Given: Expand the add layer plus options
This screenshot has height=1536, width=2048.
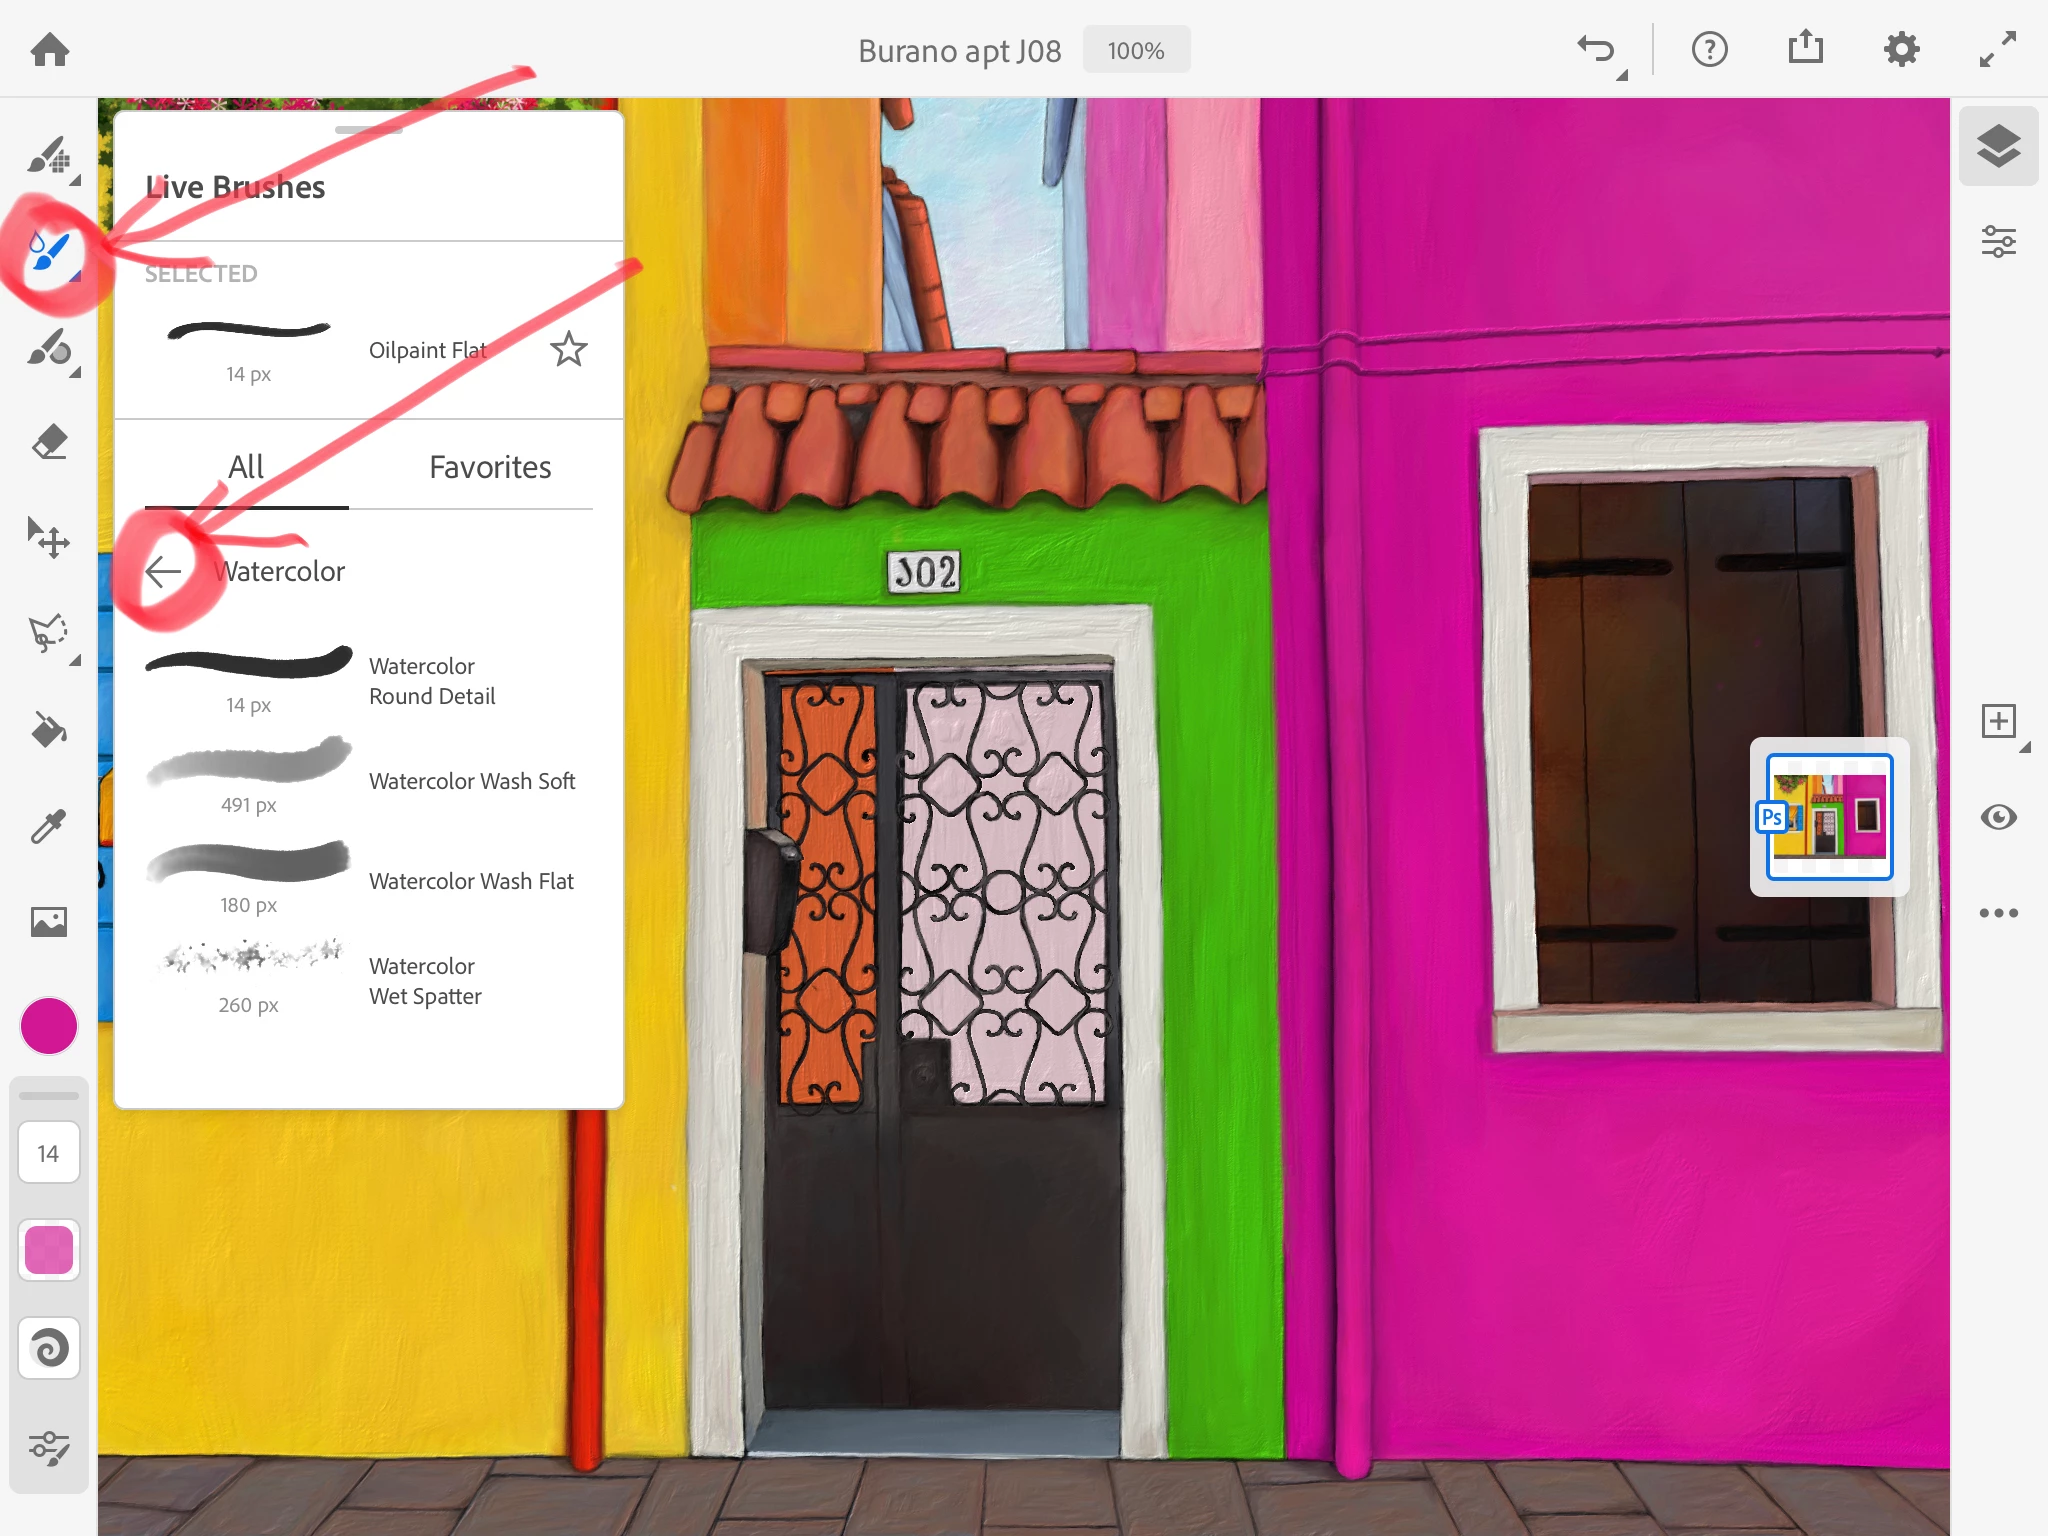Looking at the screenshot, I should 2024,748.
